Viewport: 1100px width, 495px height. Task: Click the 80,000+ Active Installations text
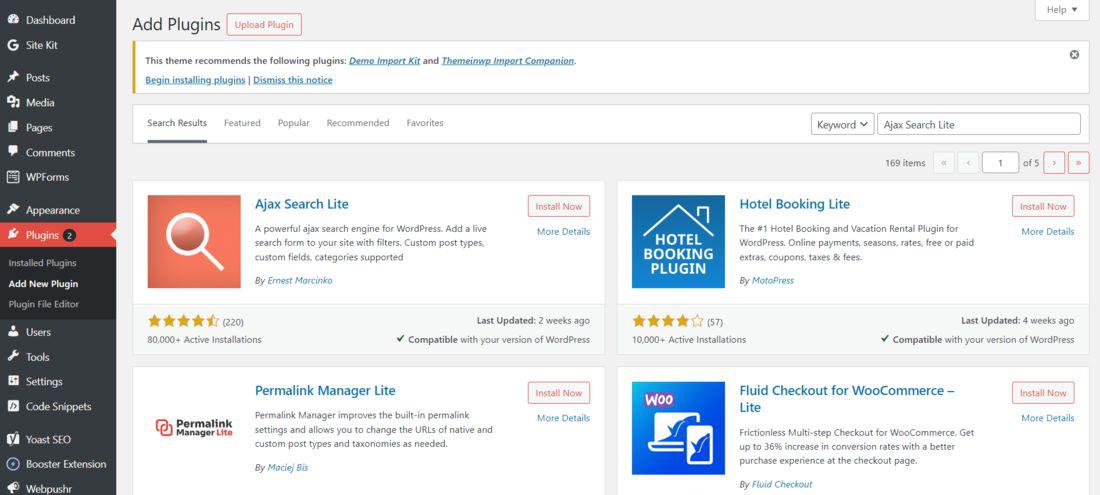coord(204,339)
